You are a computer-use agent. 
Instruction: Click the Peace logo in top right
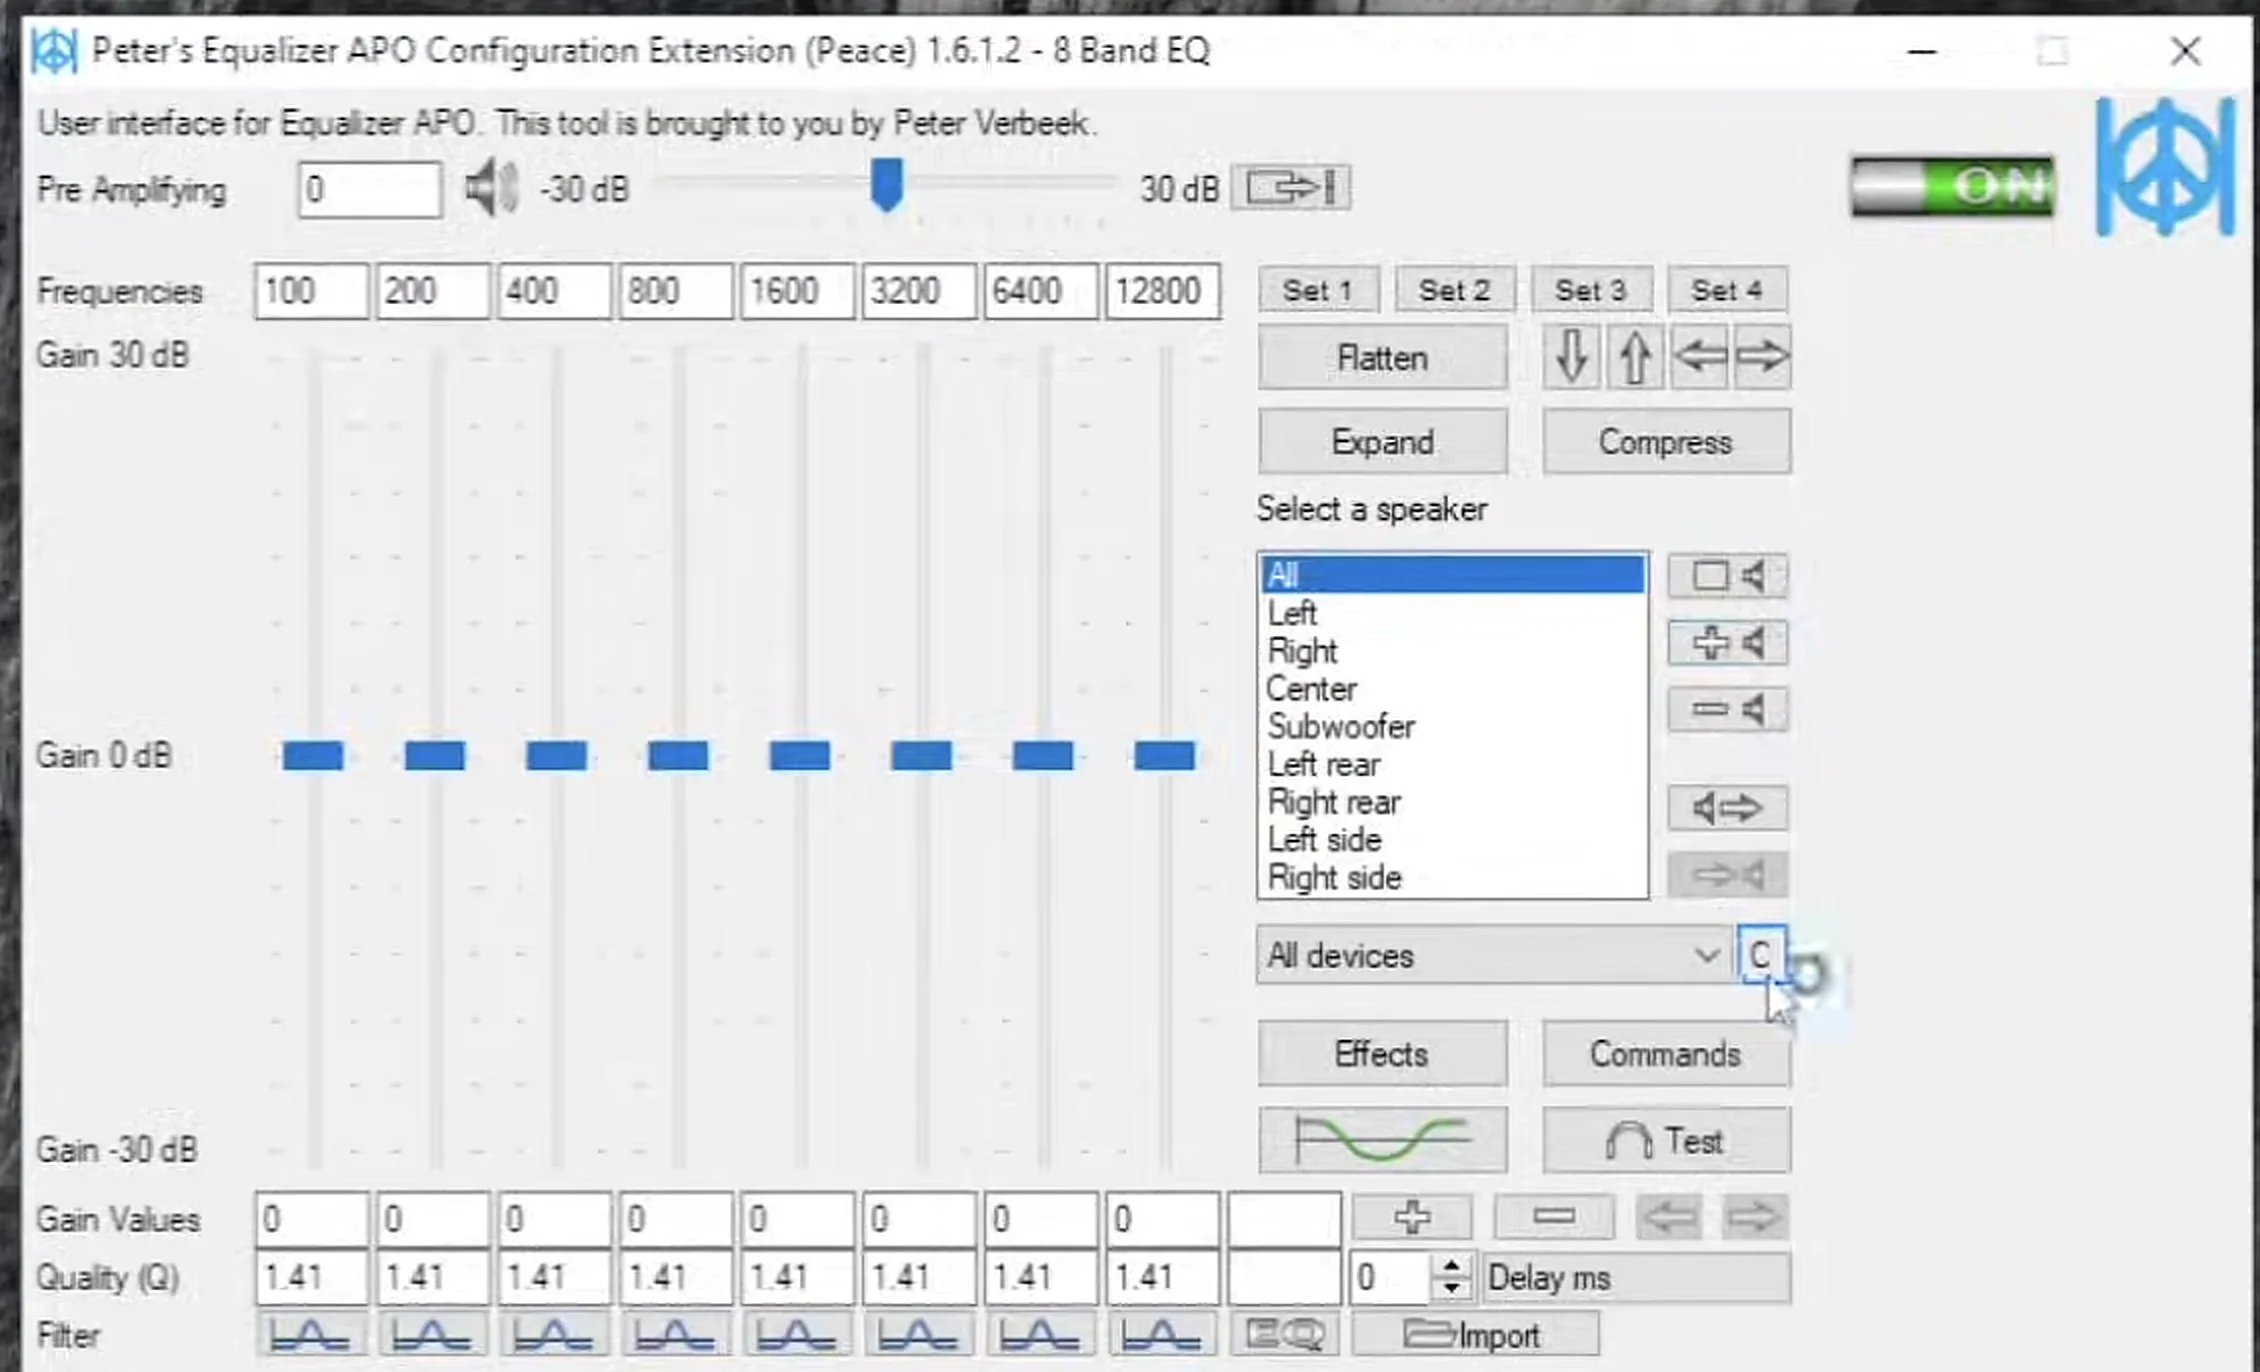coord(2166,166)
